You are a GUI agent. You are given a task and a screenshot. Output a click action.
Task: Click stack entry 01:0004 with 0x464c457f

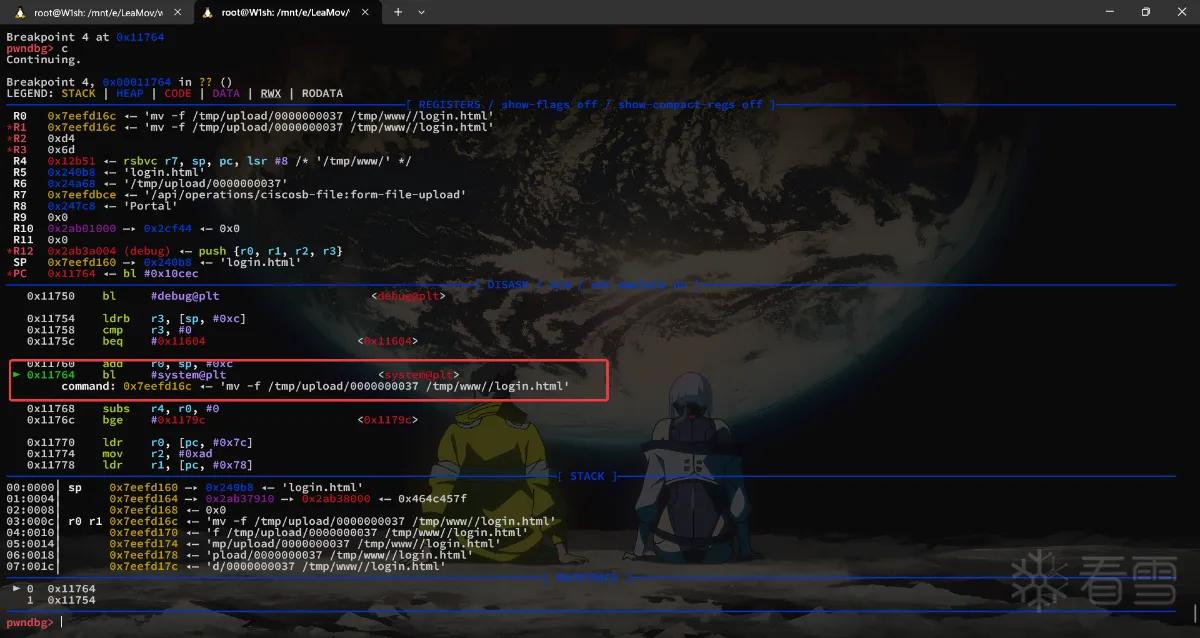pos(237,499)
